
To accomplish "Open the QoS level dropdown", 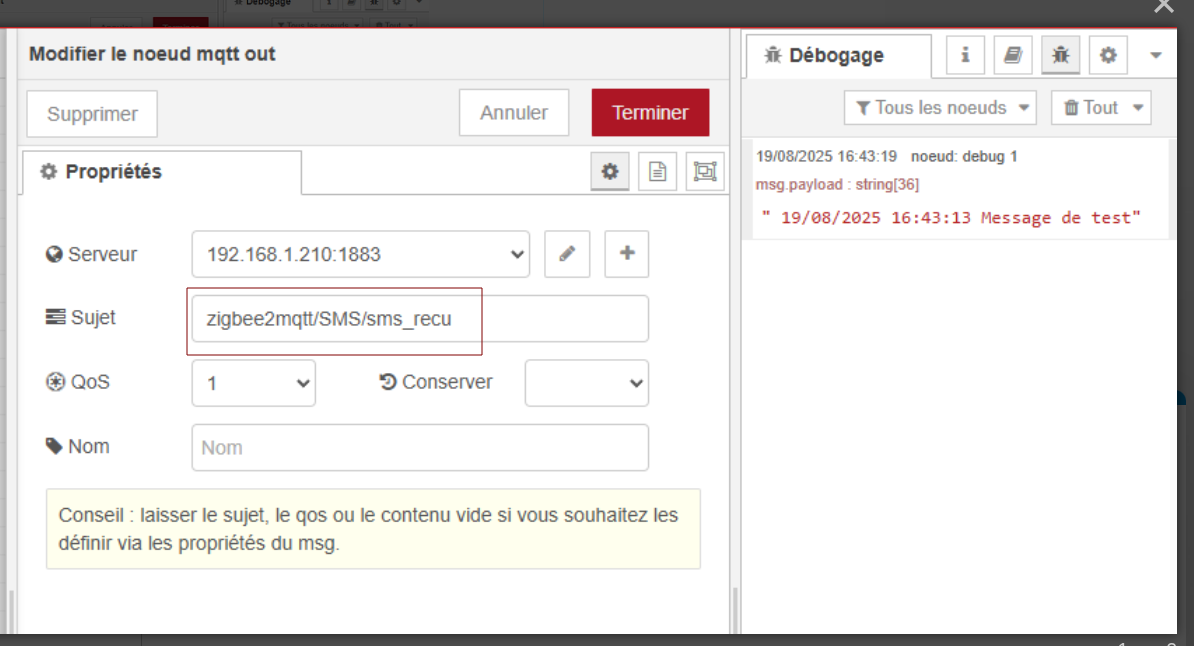I will [x=253, y=383].
